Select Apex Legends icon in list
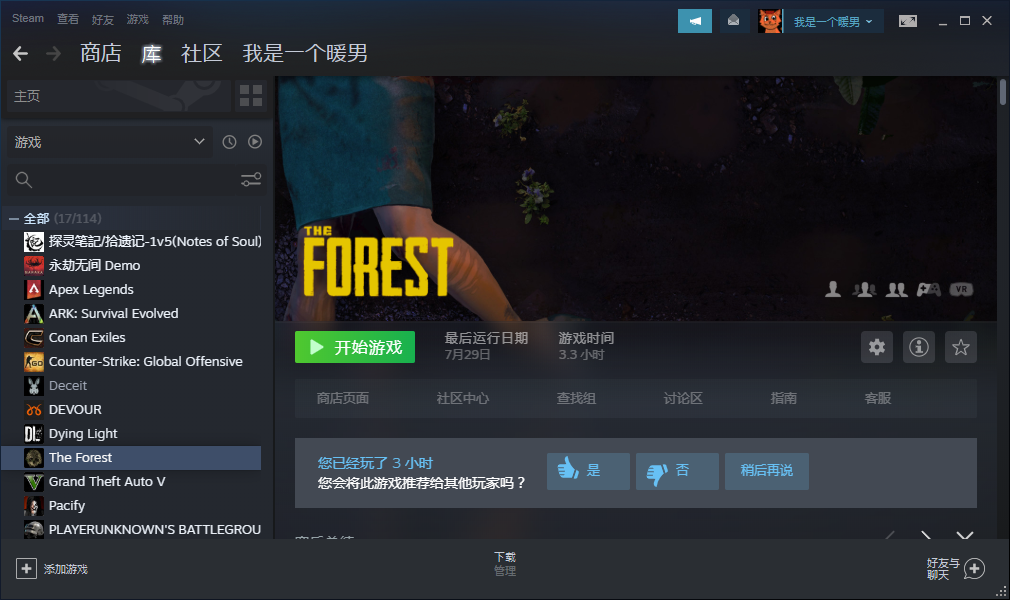 click(x=33, y=289)
